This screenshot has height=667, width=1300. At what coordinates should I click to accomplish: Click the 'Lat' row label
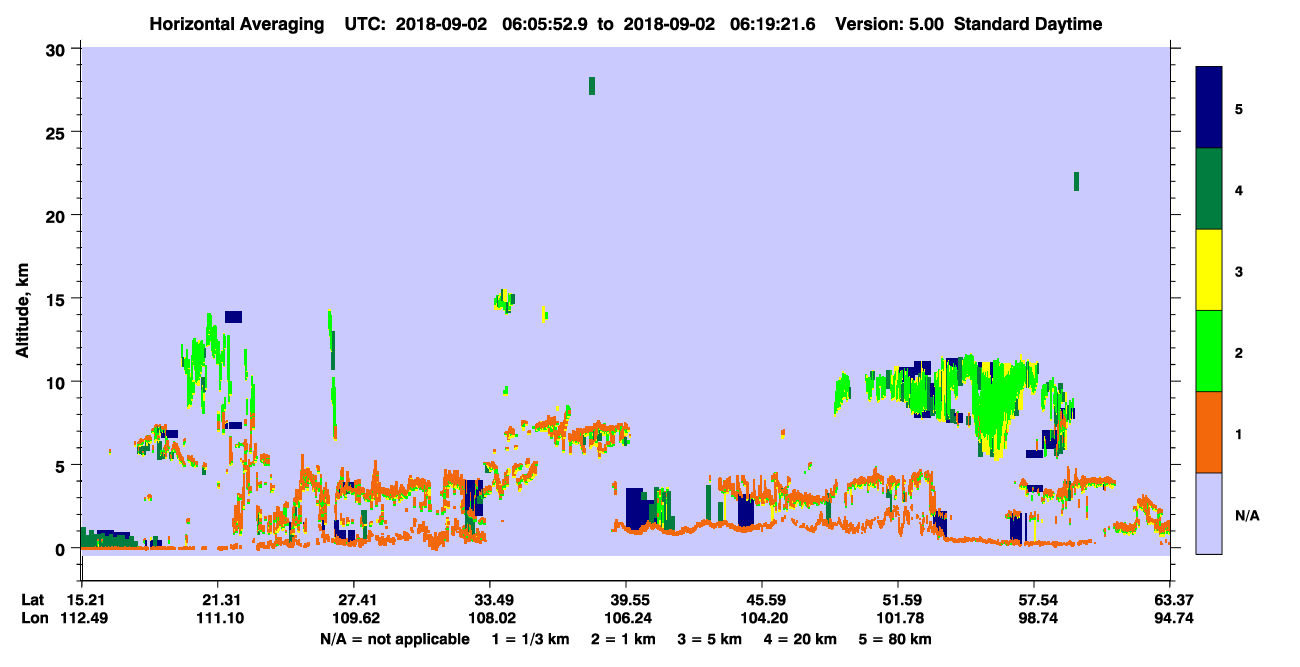pyautogui.click(x=32, y=600)
